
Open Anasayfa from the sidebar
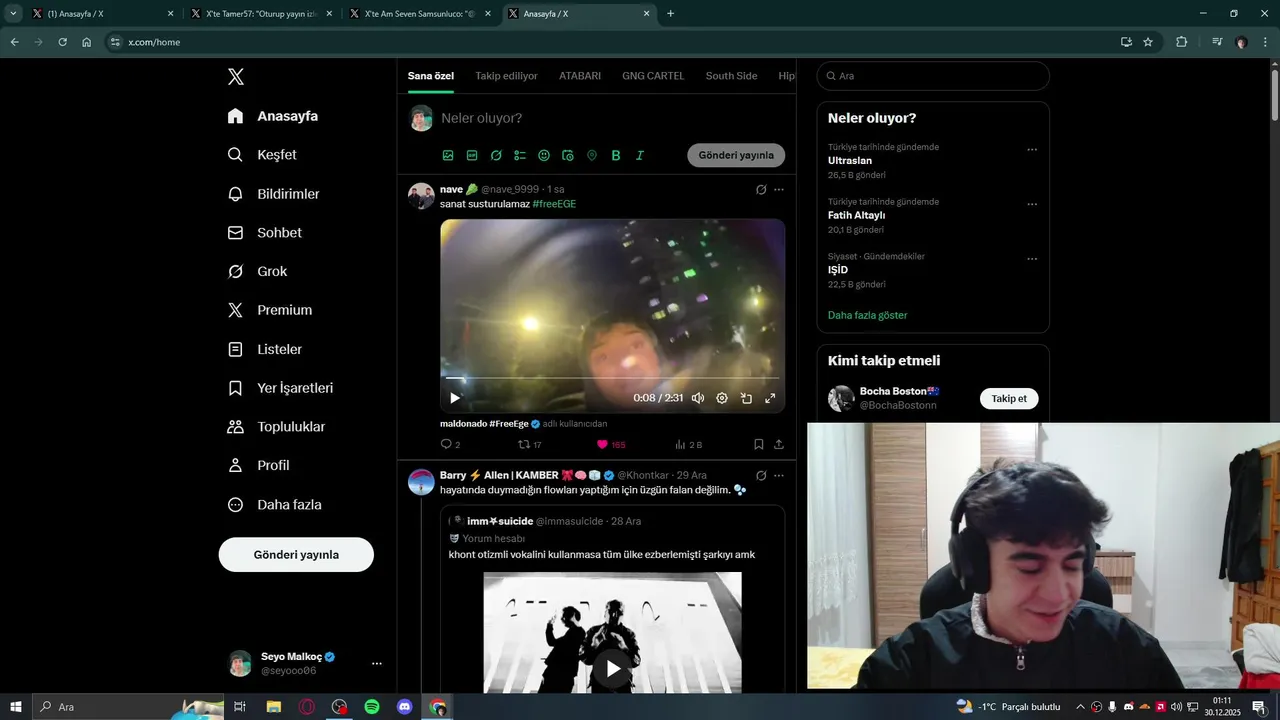(x=273, y=116)
